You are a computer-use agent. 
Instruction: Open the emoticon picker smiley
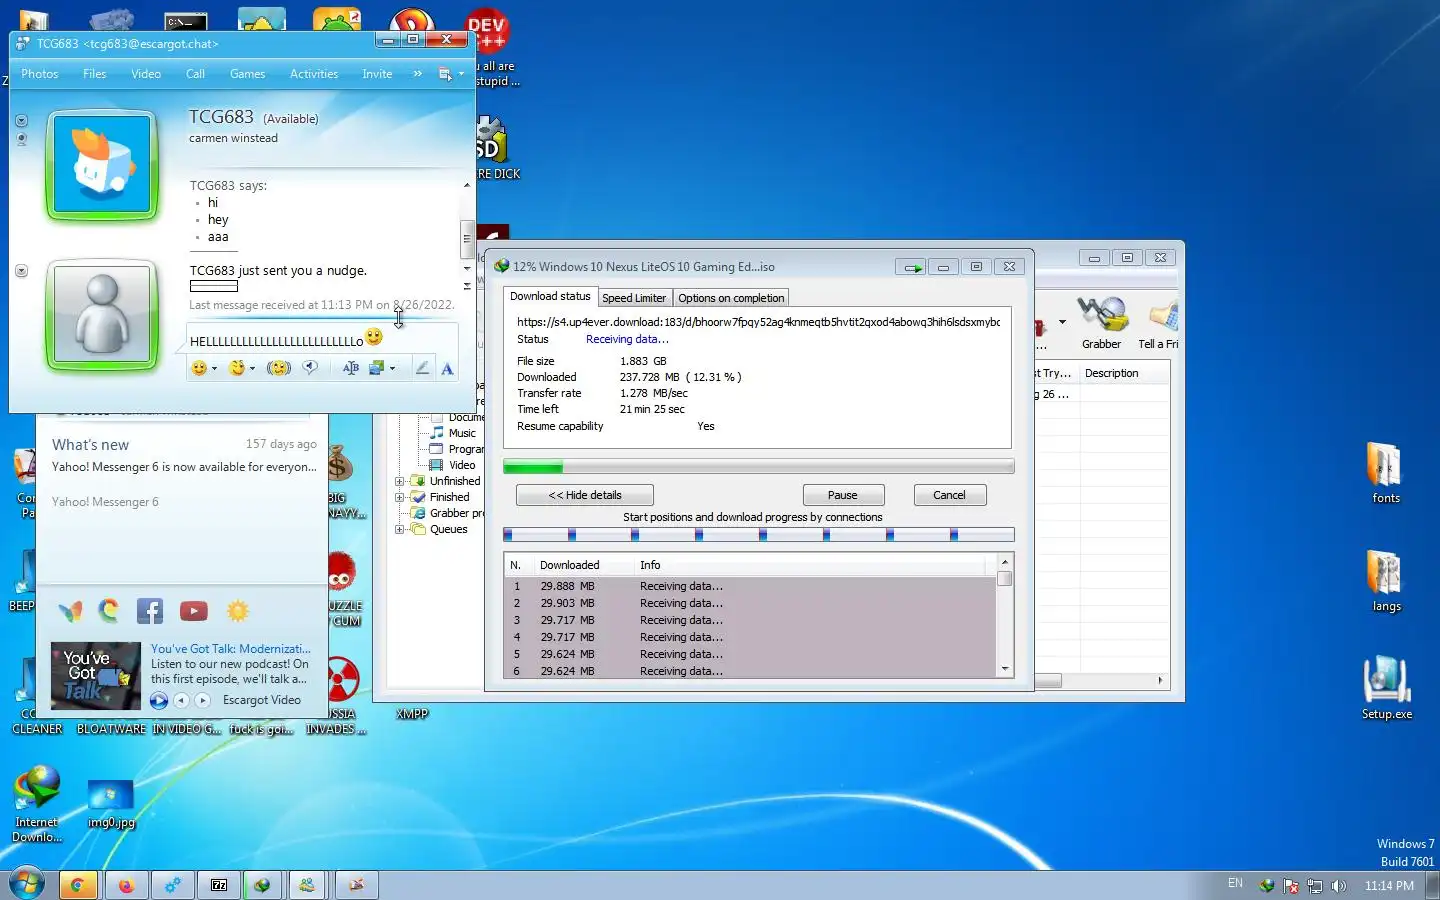(199, 368)
